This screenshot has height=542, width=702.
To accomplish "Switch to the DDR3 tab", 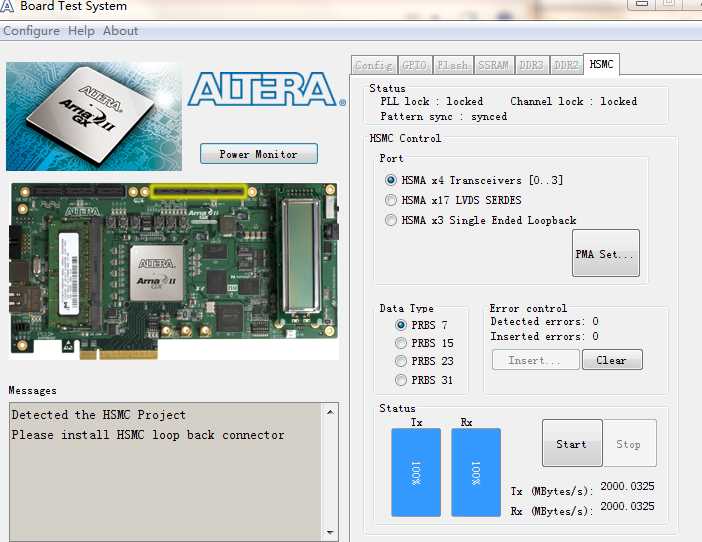I will [531, 65].
